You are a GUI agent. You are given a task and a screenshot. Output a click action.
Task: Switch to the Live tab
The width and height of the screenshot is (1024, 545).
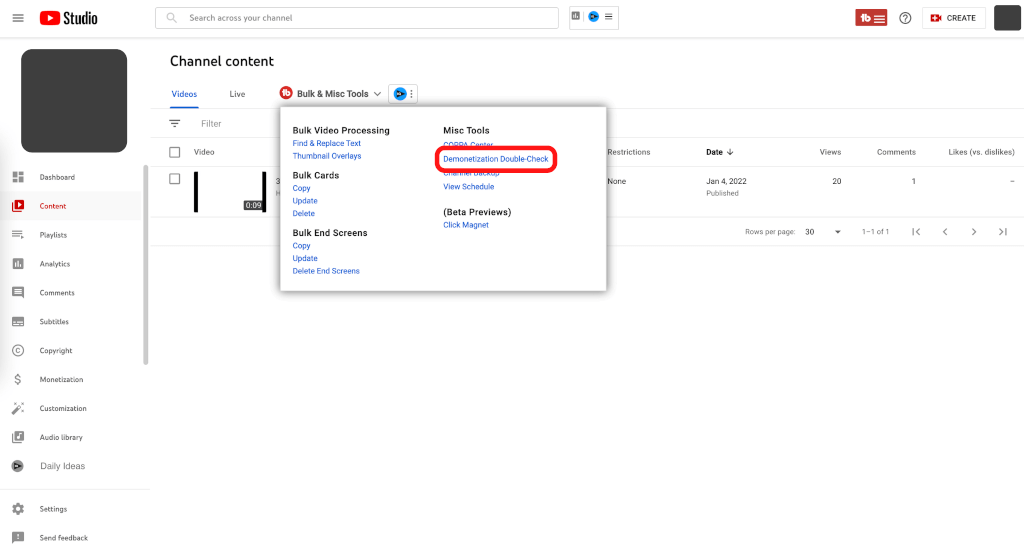237,94
